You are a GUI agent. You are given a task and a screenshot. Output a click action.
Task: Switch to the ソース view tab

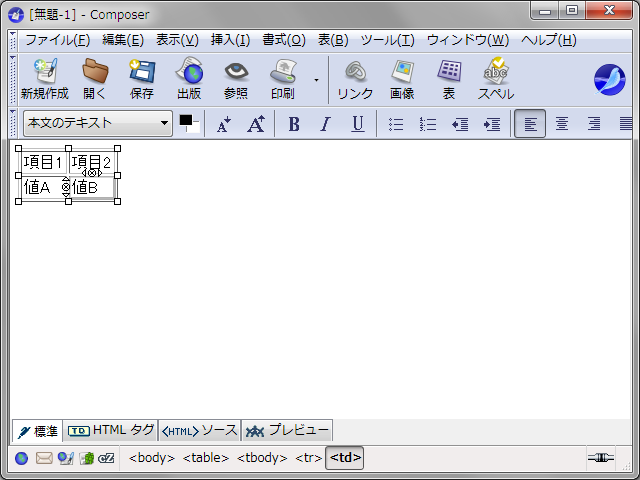click(x=200, y=431)
